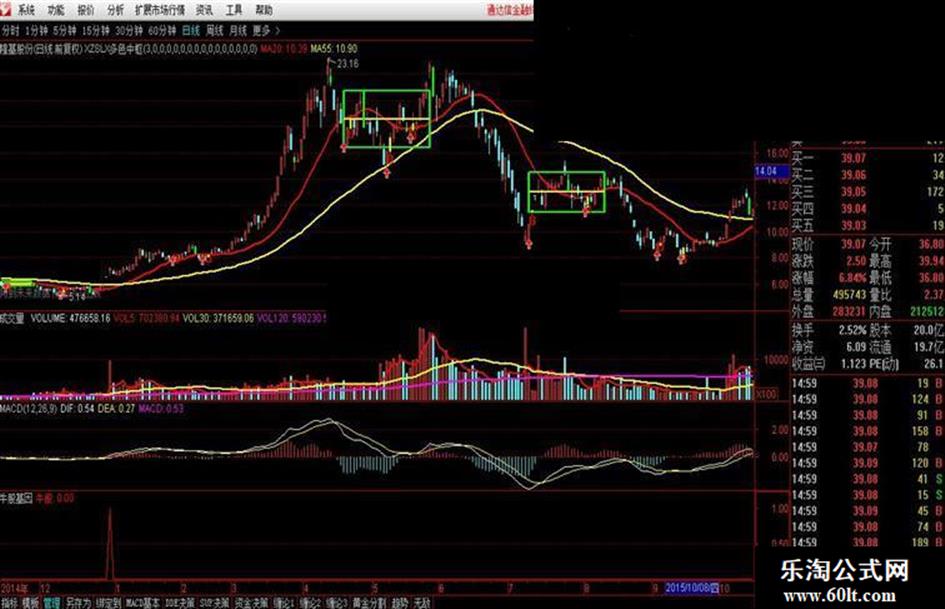Apply the 黄金分割 template
Image resolution: width=945 pixels, height=609 pixels.
point(369,603)
